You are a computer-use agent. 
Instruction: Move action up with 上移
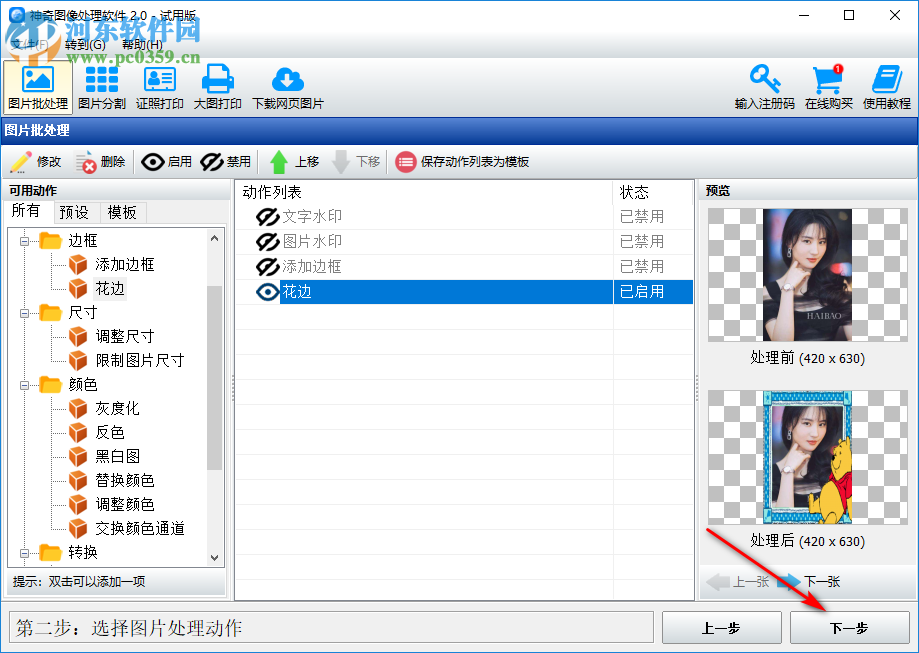[x=294, y=162]
